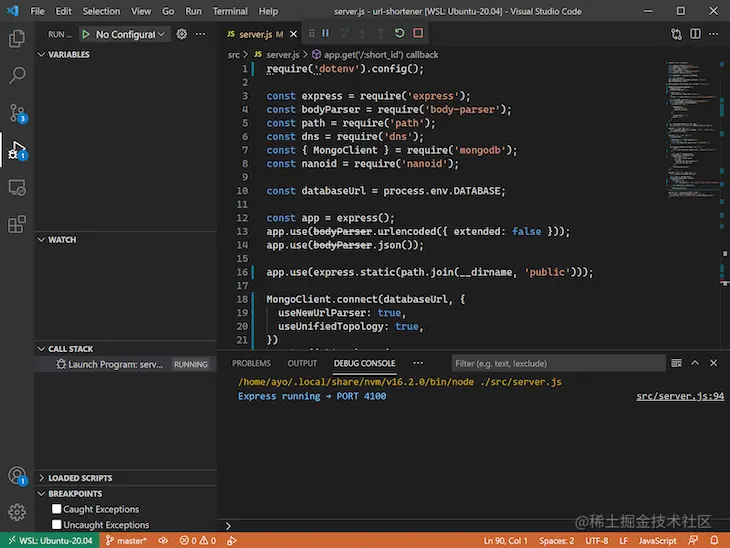Click the Start Debugging green play icon
Viewport: 730px width, 548px height.
coord(85,34)
